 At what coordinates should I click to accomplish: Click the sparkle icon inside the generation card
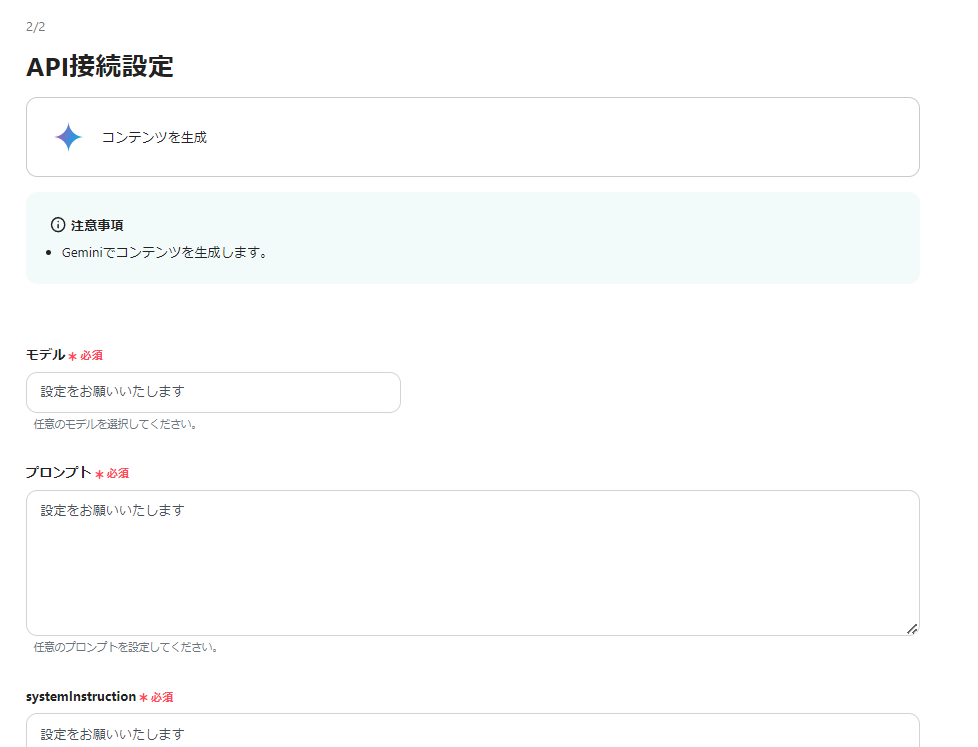[67, 137]
